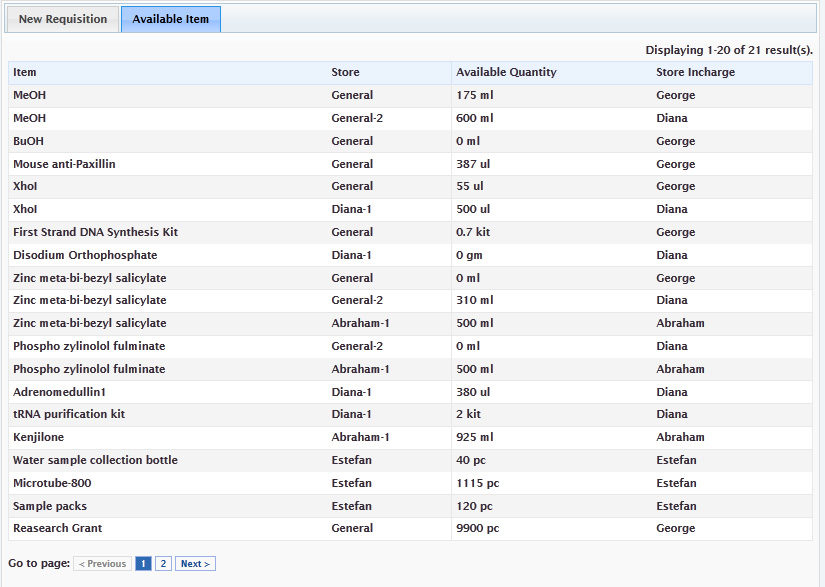Click the Kenjilone item row
The image size is (825, 587).
pos(39,437)
